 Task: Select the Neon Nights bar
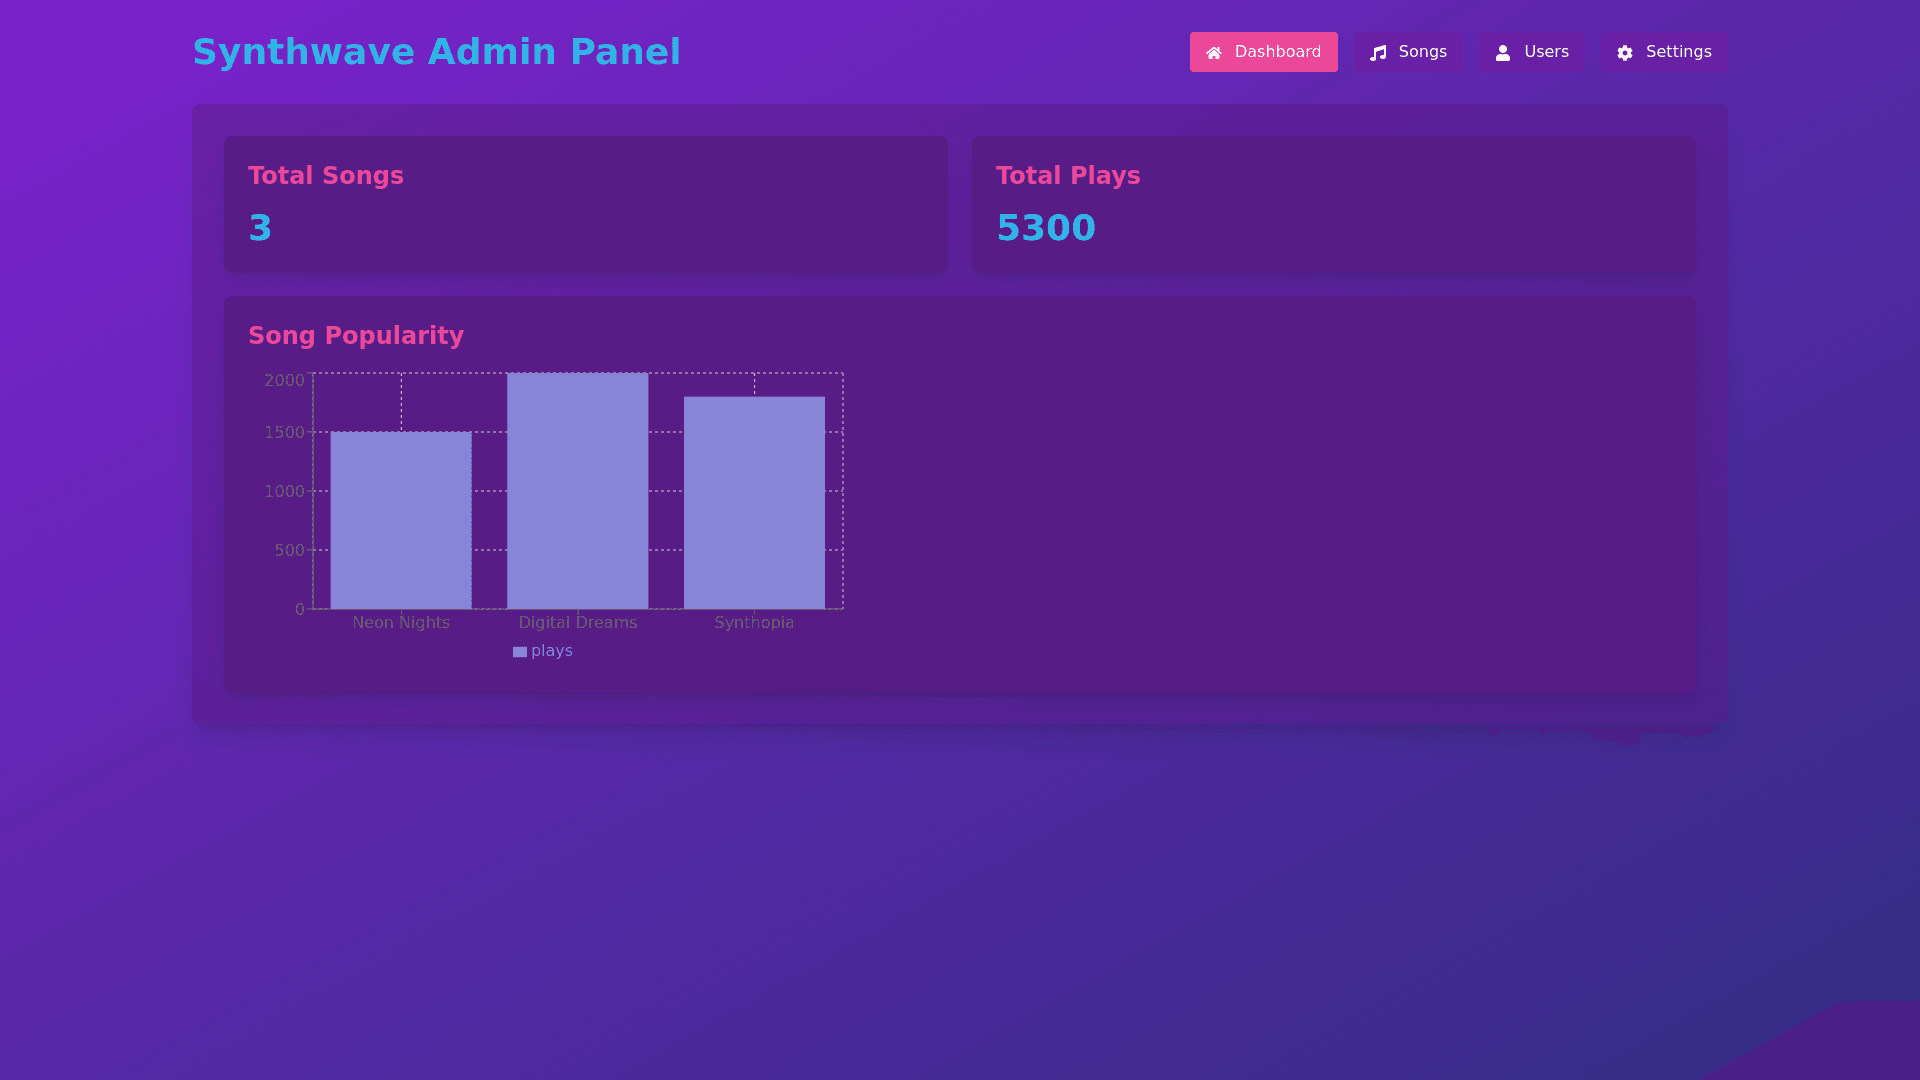pyautogui.click(x=401, y=520)
